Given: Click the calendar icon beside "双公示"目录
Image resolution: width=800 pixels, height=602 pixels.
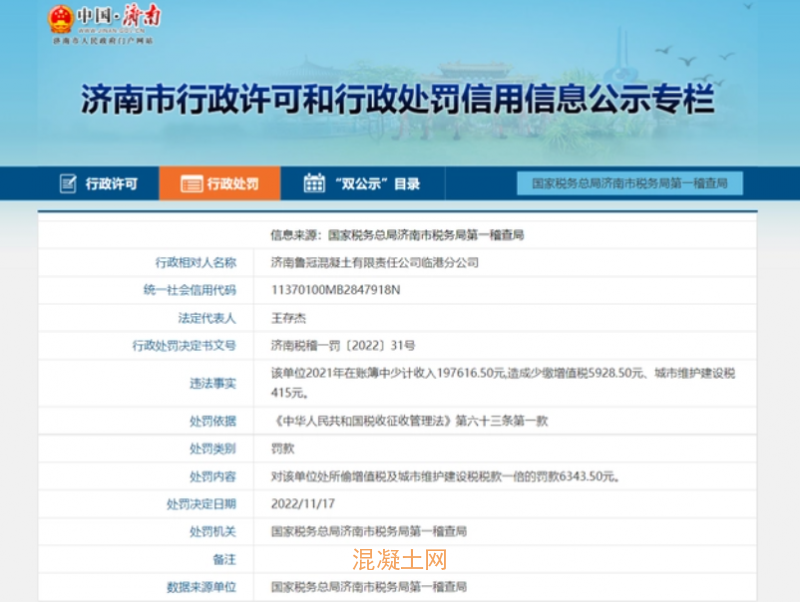Looking at the screenshot, I should coord(314,184).
